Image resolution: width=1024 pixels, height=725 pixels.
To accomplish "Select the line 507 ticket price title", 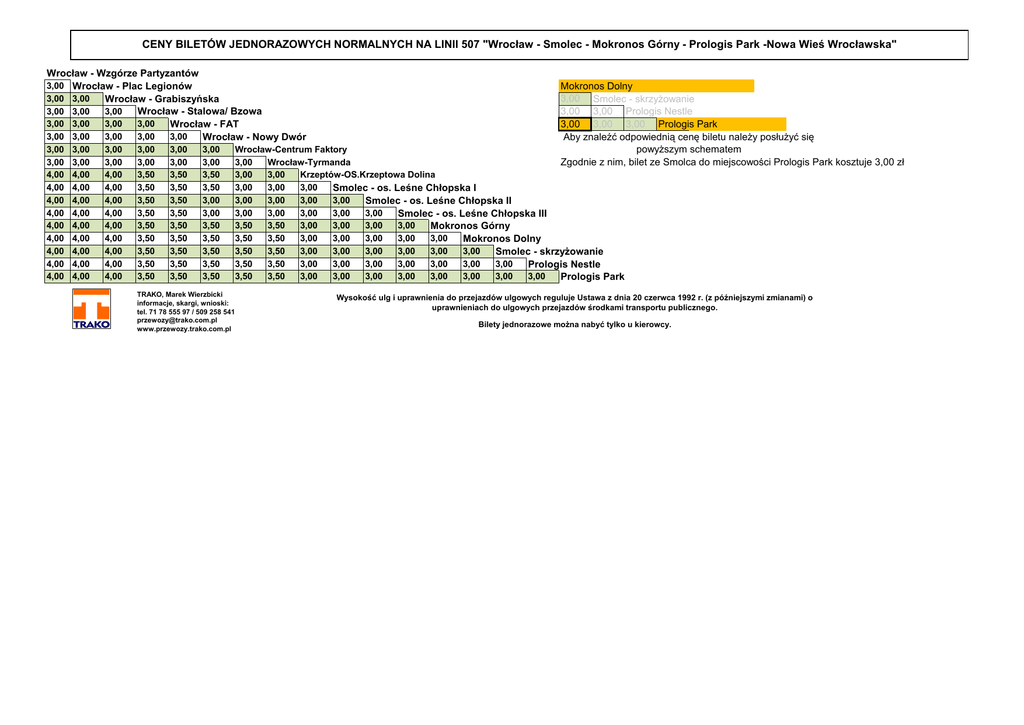I will pyautogui.click(x=519, y=45).
